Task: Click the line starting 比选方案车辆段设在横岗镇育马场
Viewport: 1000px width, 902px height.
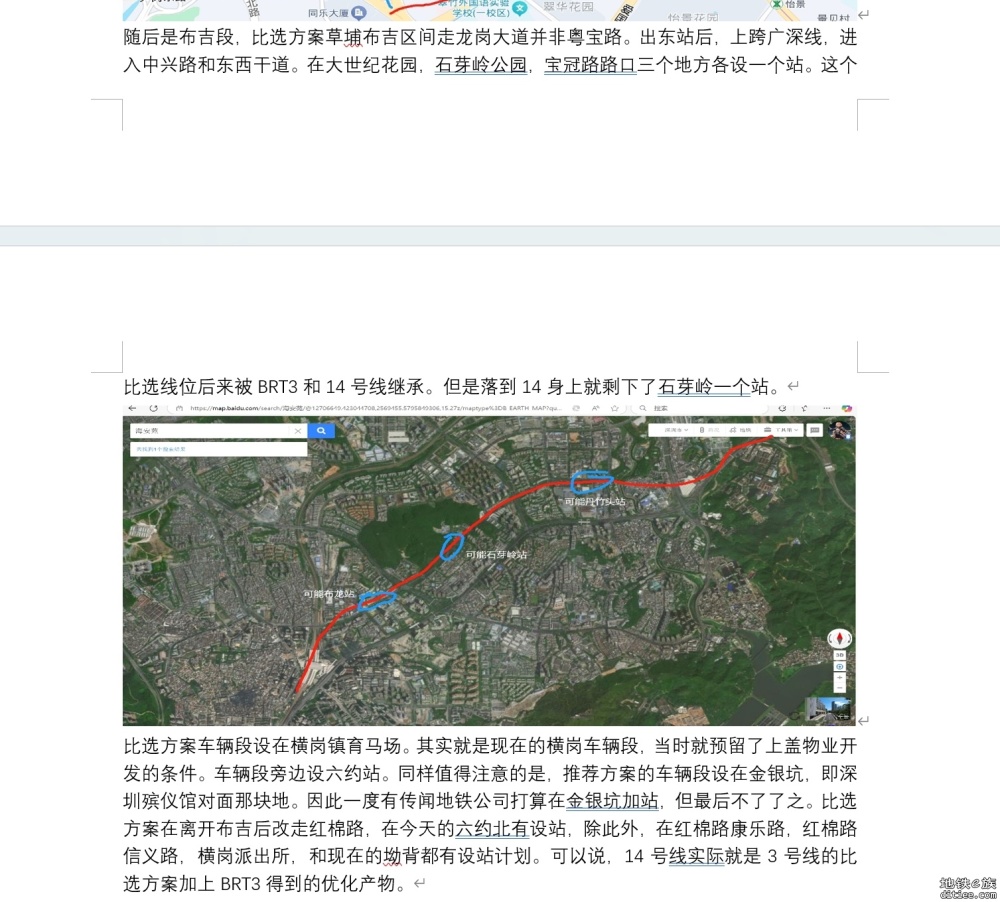Action: 490,746
